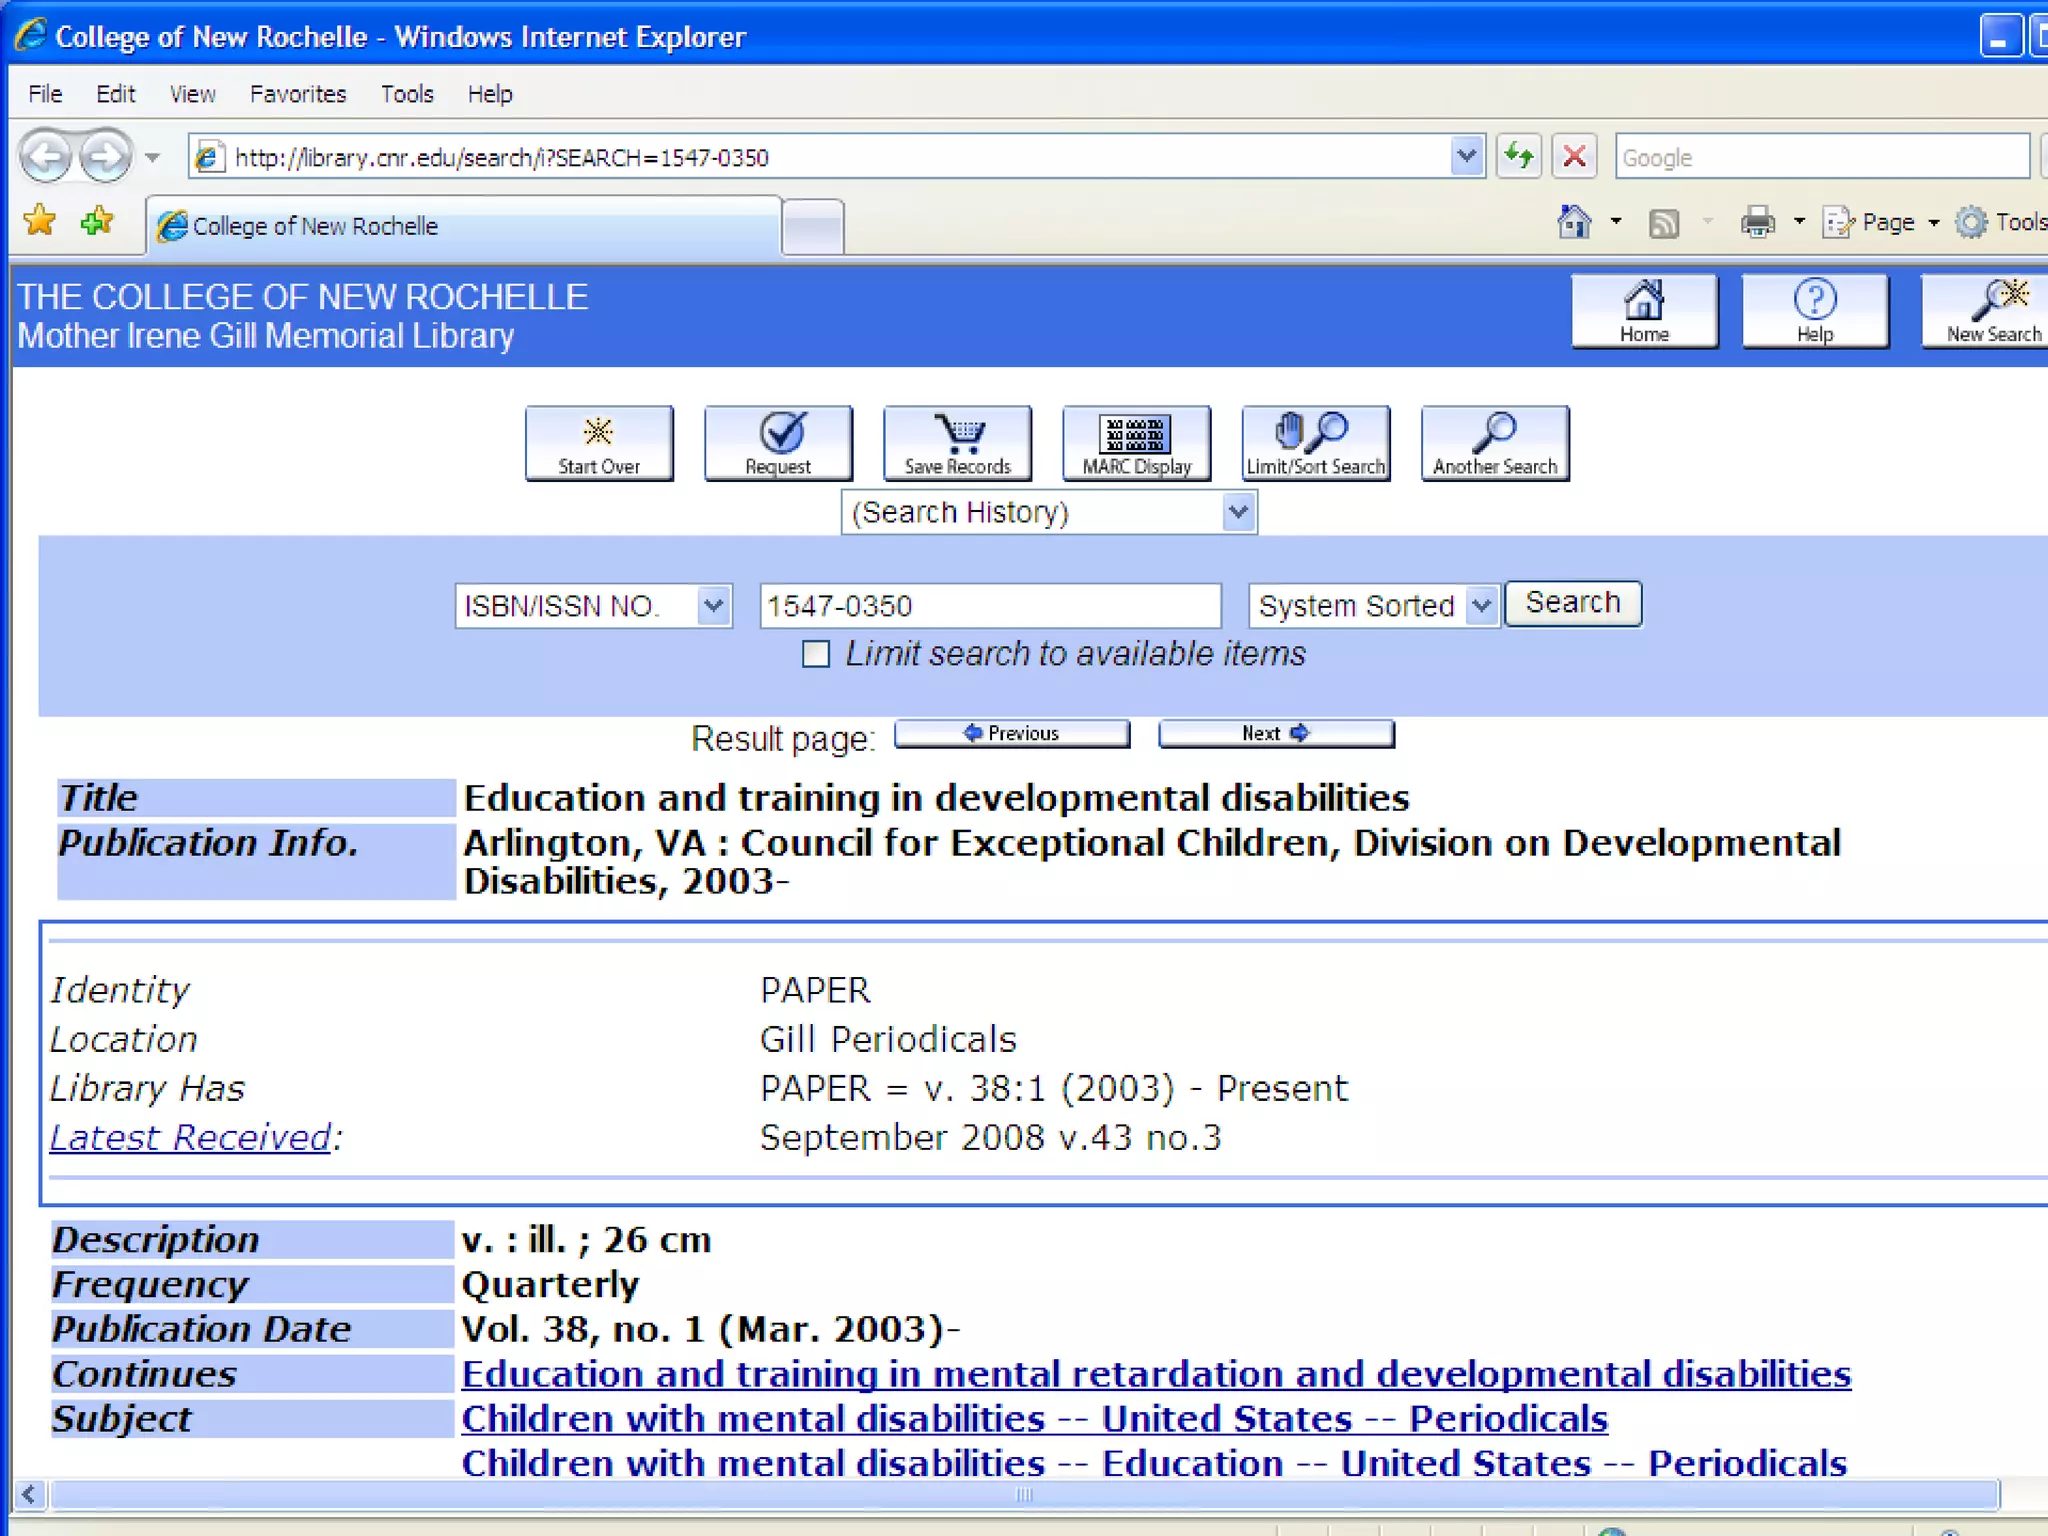Click the Search button
This screenshot has height=1536, width=2048.
(x=1572, y=603)
